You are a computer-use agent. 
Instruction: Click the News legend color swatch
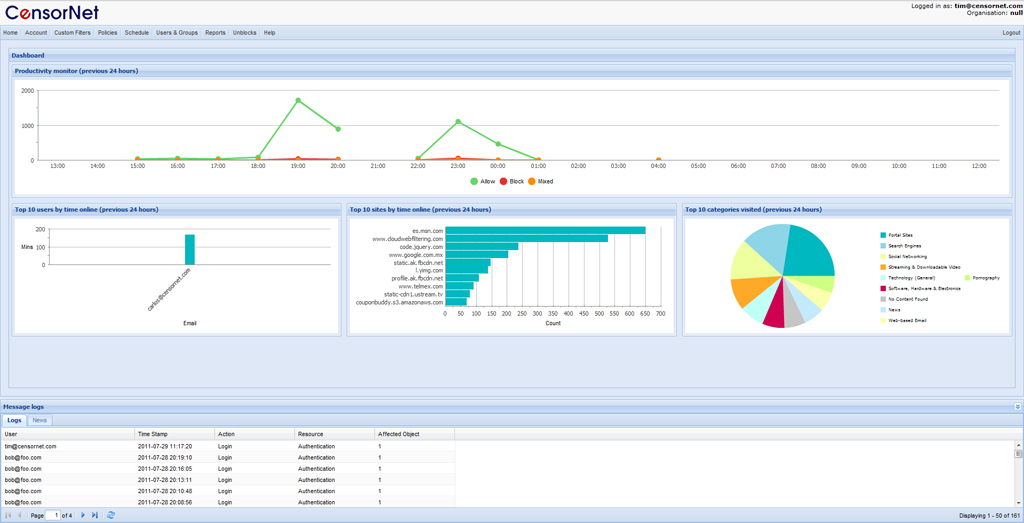click(x=884, y=310)
